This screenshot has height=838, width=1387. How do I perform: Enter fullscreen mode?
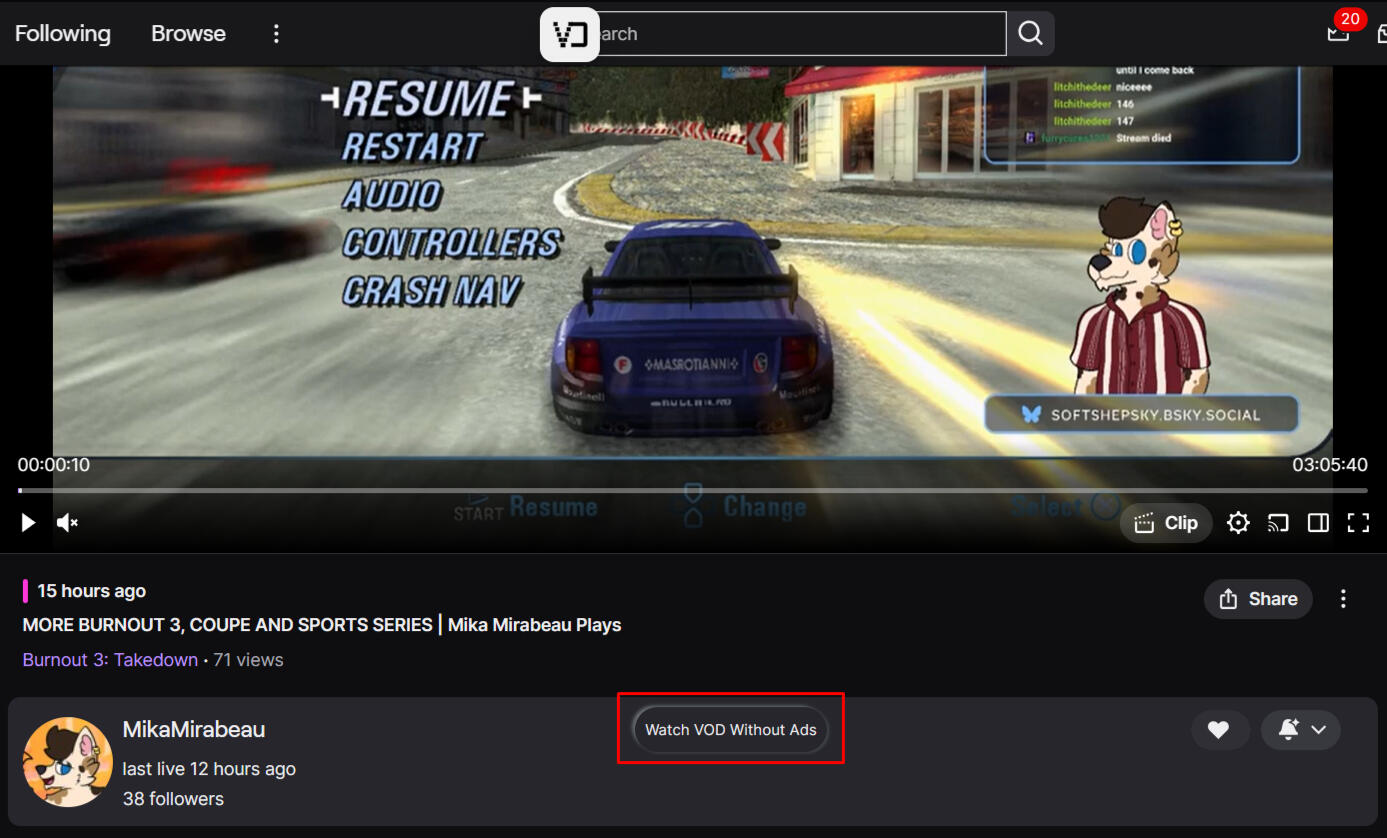1358,523
